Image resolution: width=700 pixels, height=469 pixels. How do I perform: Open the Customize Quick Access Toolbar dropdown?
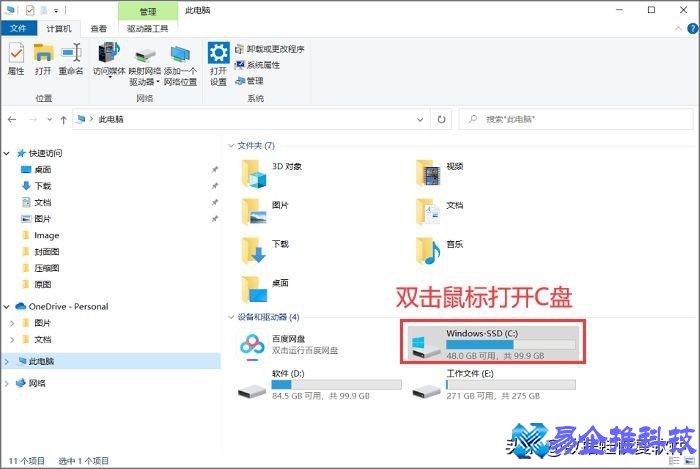click(x=56, y=10)
